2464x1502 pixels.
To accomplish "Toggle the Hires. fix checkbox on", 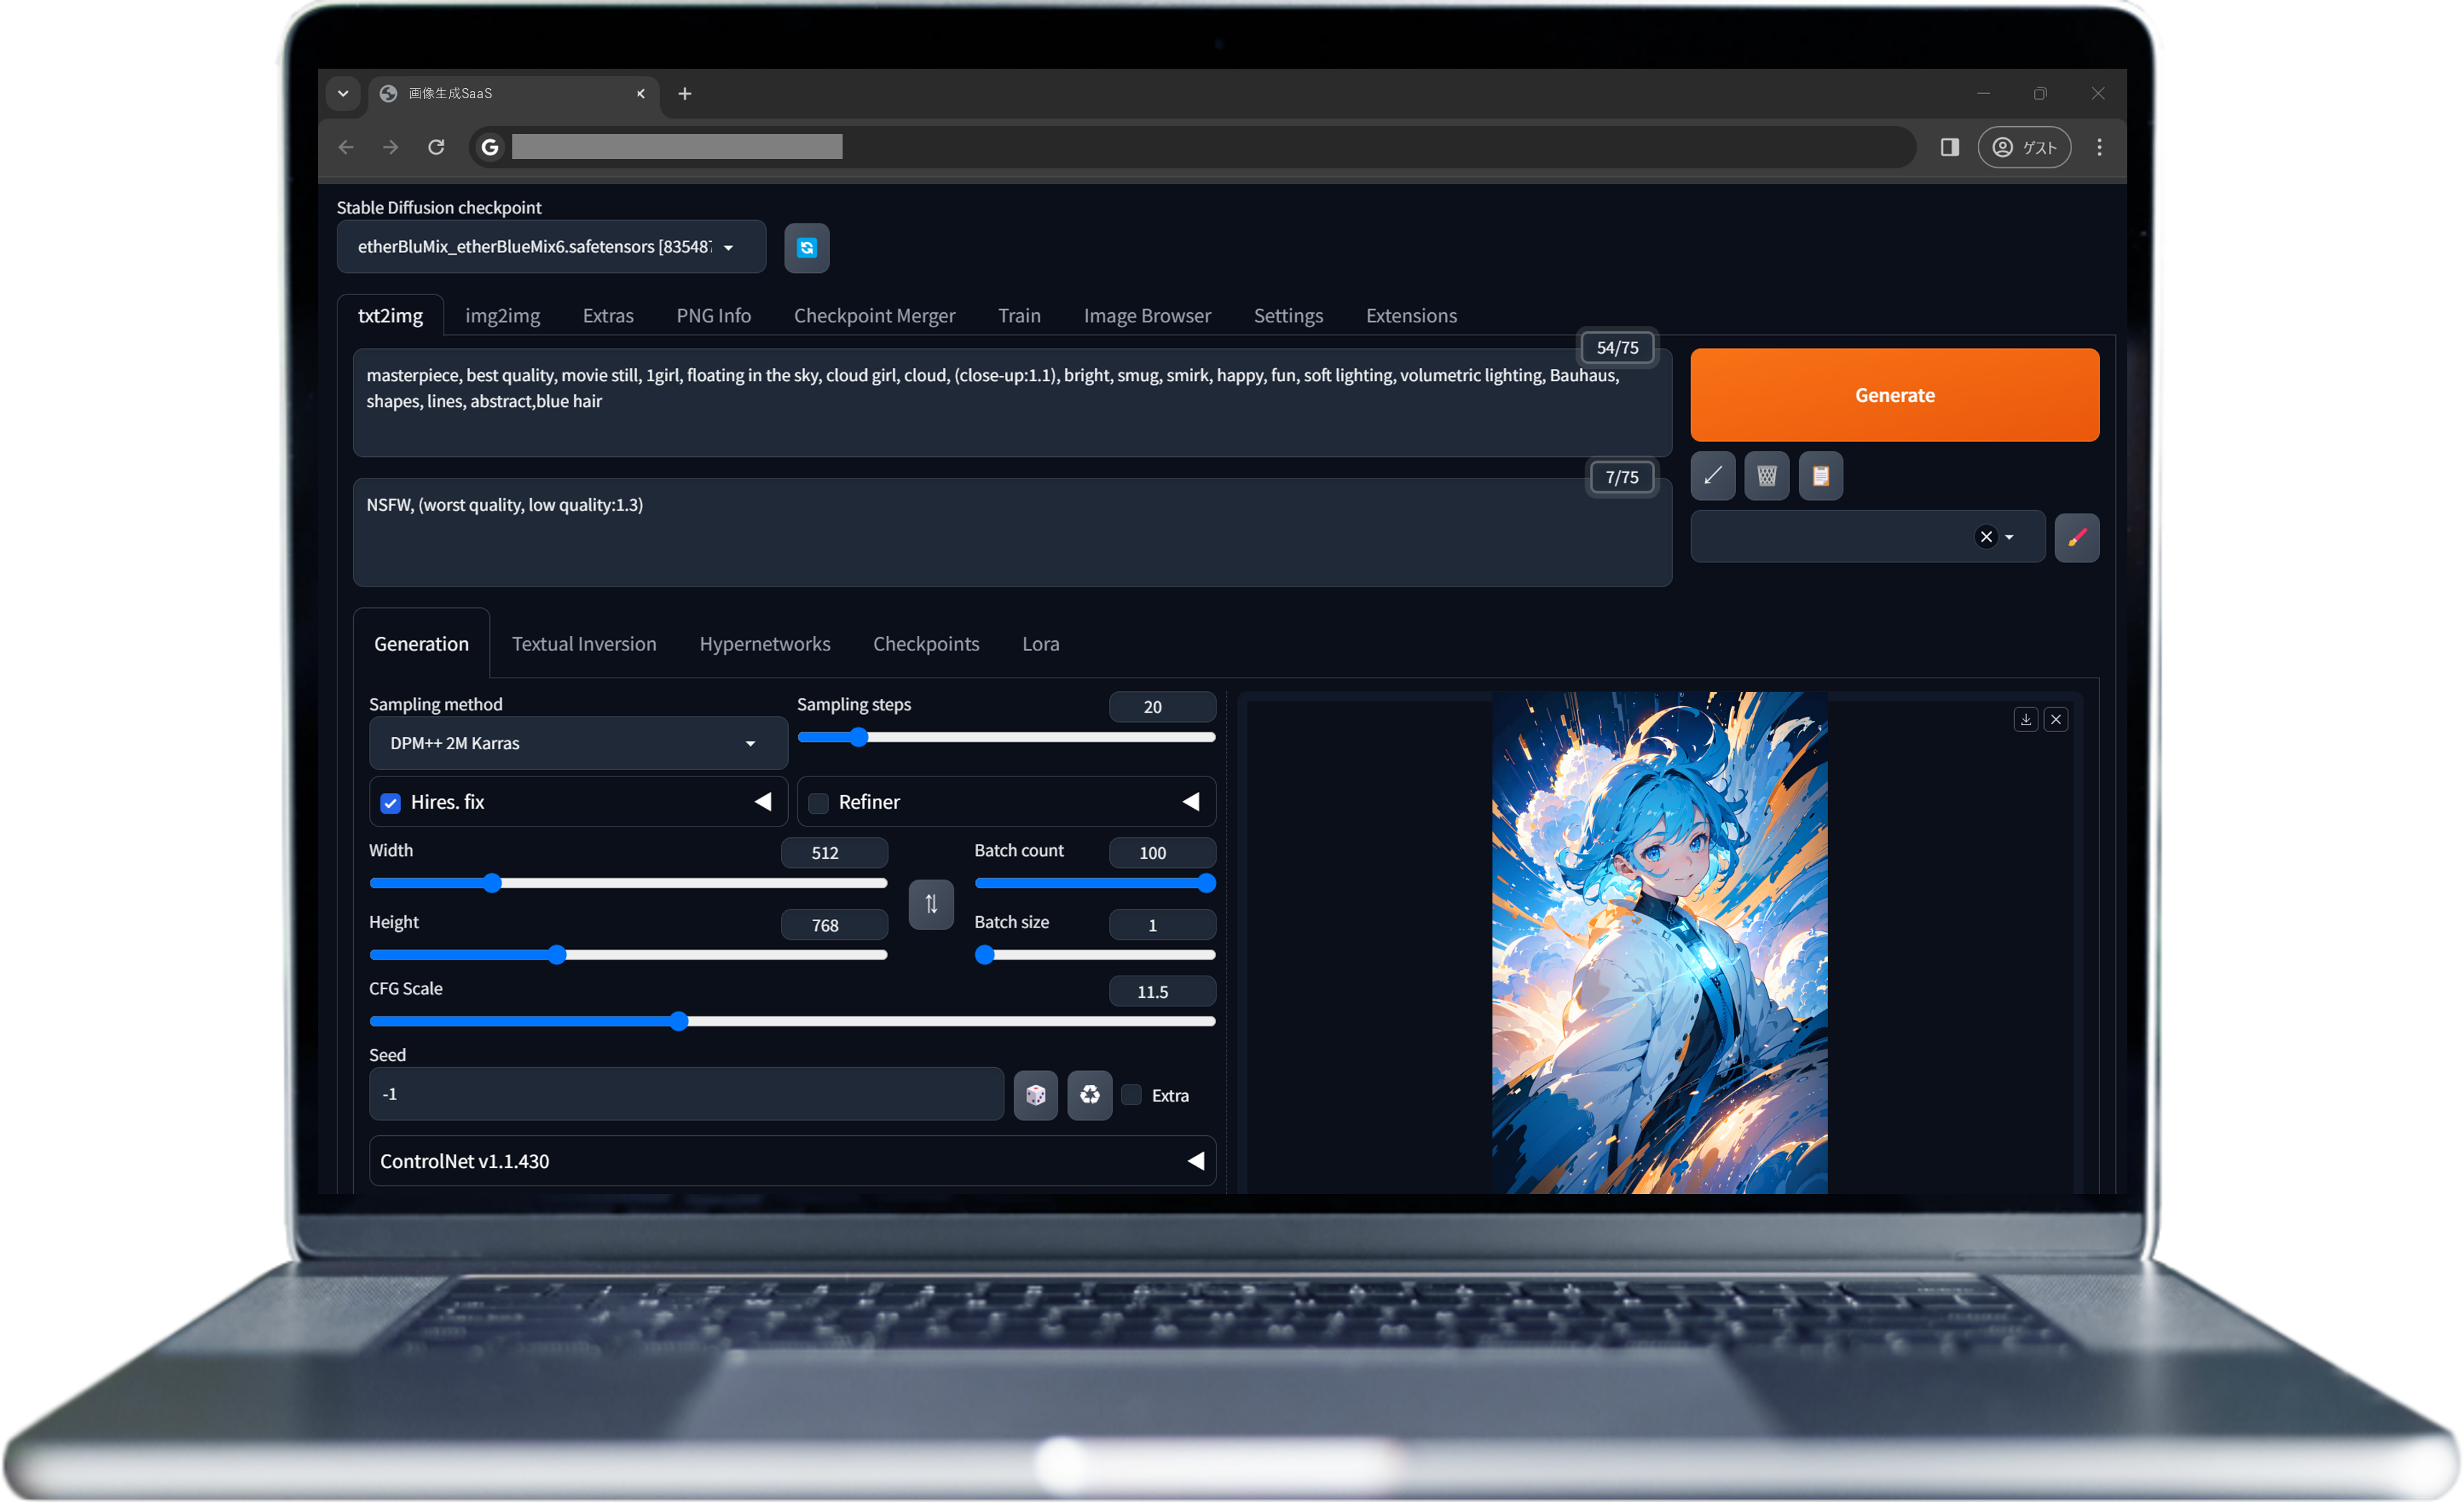I will pos(389,802).
